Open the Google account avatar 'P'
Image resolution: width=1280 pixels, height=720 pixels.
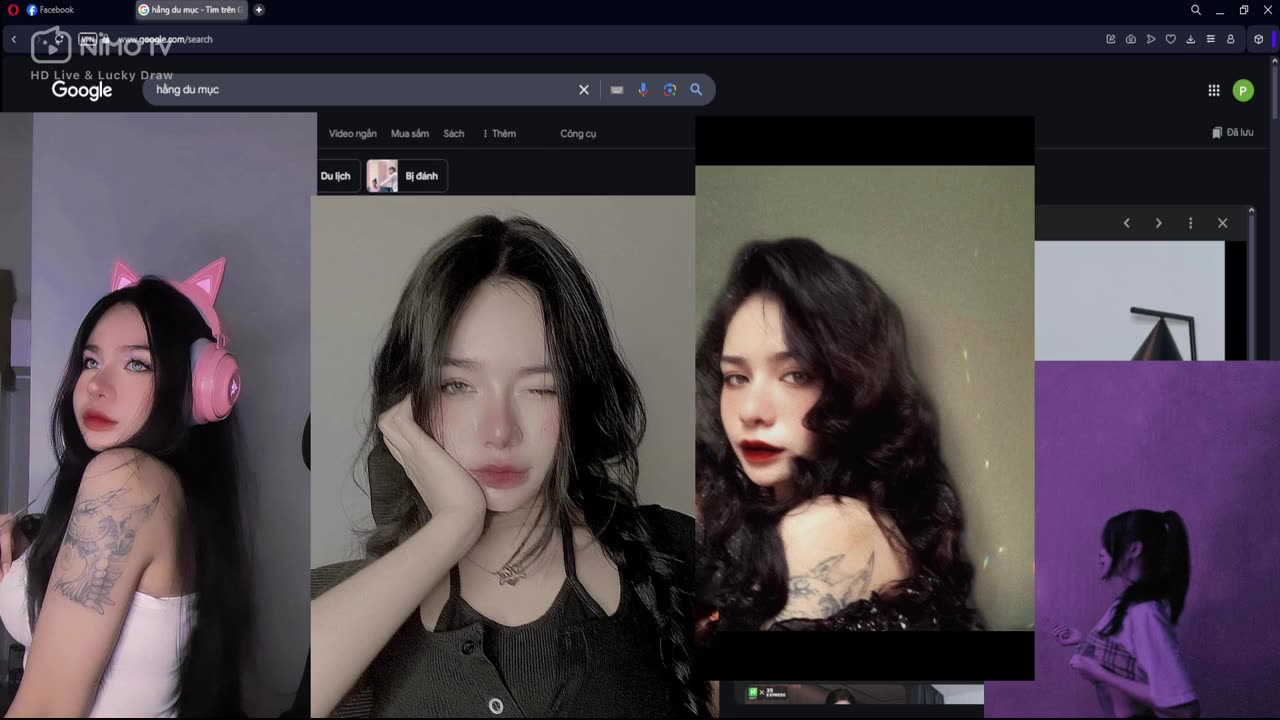pos(1243,91)
